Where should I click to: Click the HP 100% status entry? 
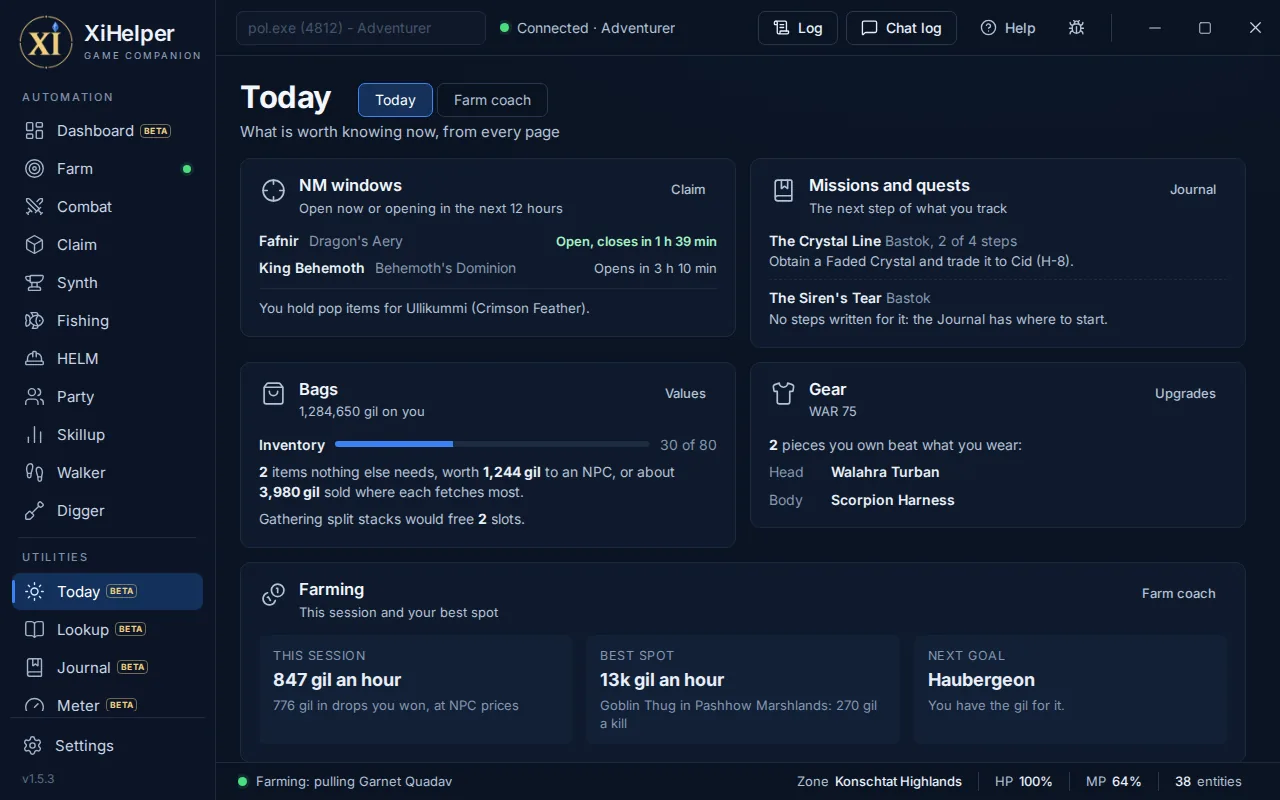[x=1023, y=781]
